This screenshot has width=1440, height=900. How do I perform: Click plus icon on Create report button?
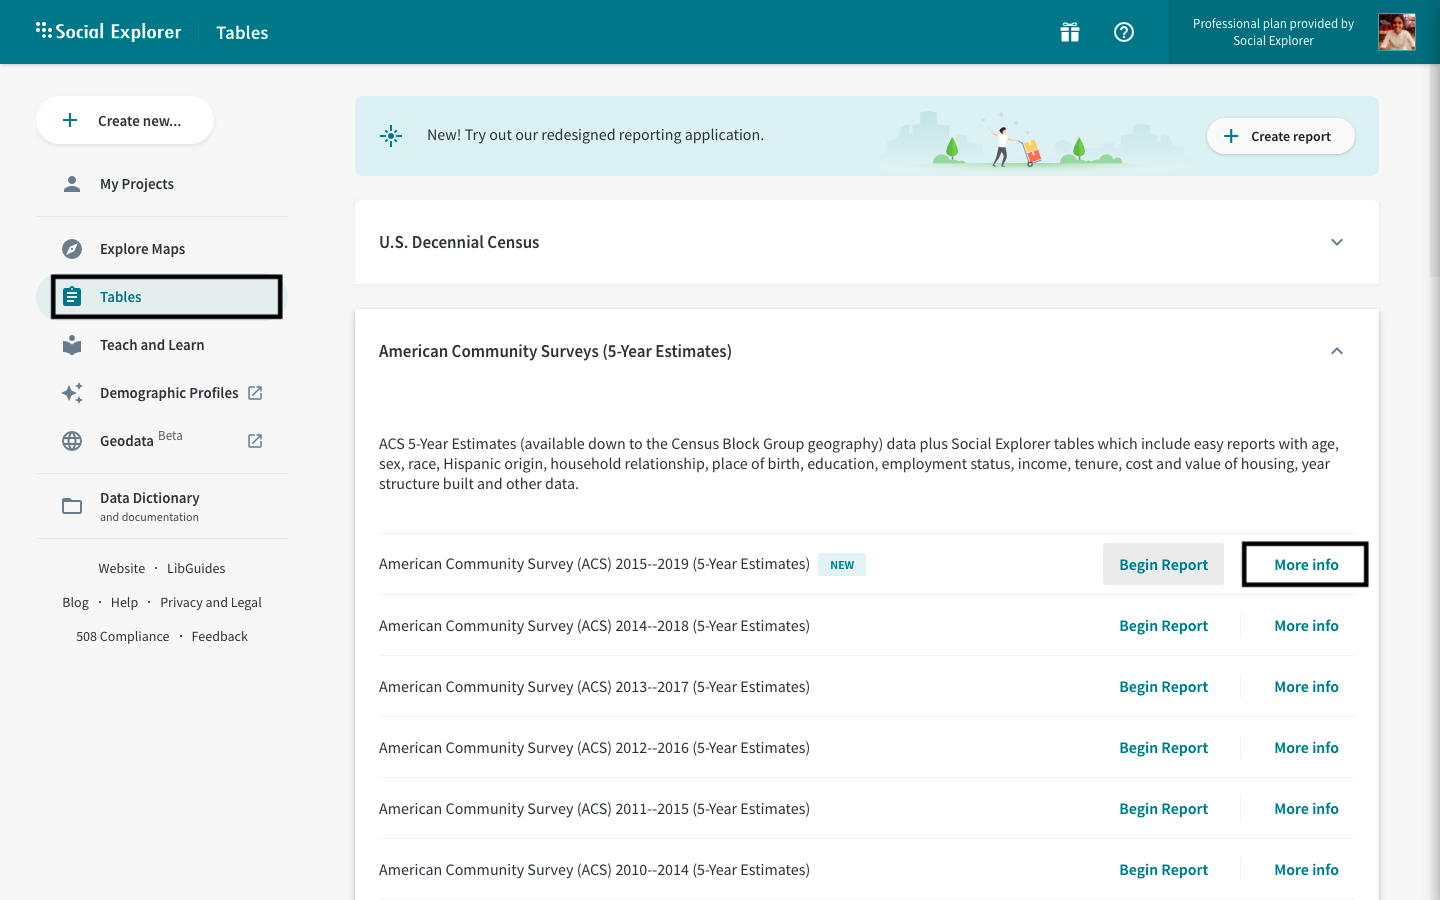1231,136
